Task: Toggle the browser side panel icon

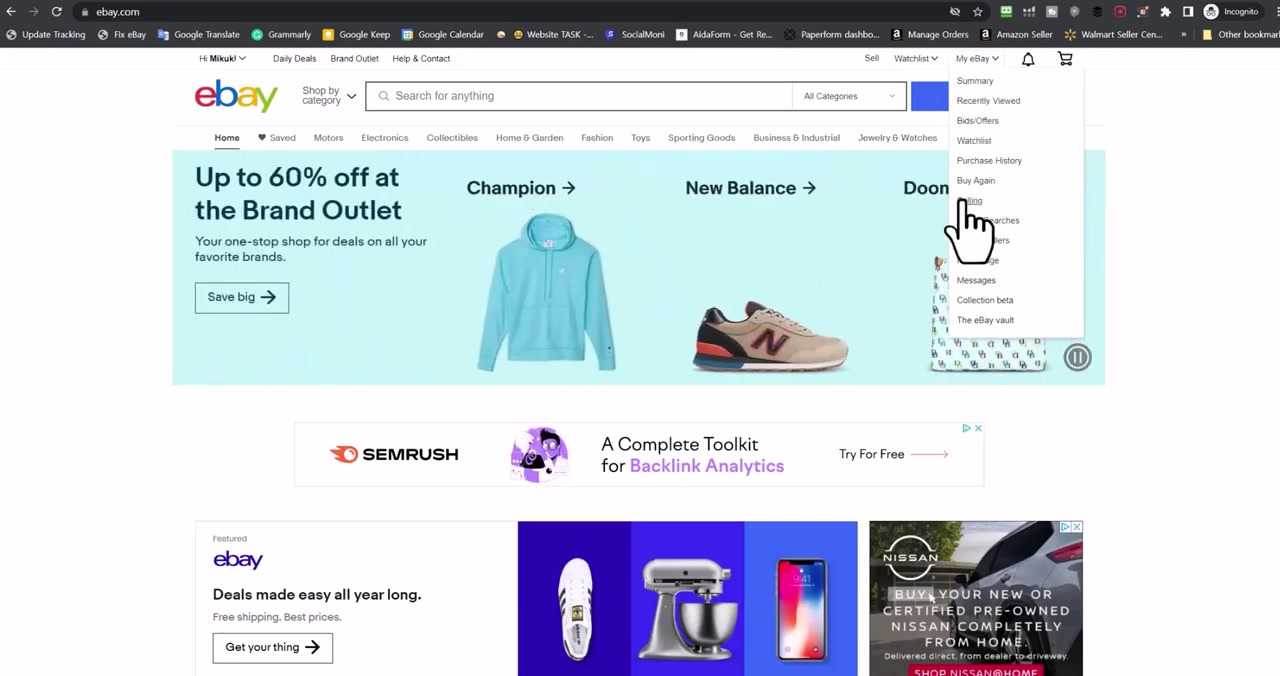Action: (x=1188, y=12)
